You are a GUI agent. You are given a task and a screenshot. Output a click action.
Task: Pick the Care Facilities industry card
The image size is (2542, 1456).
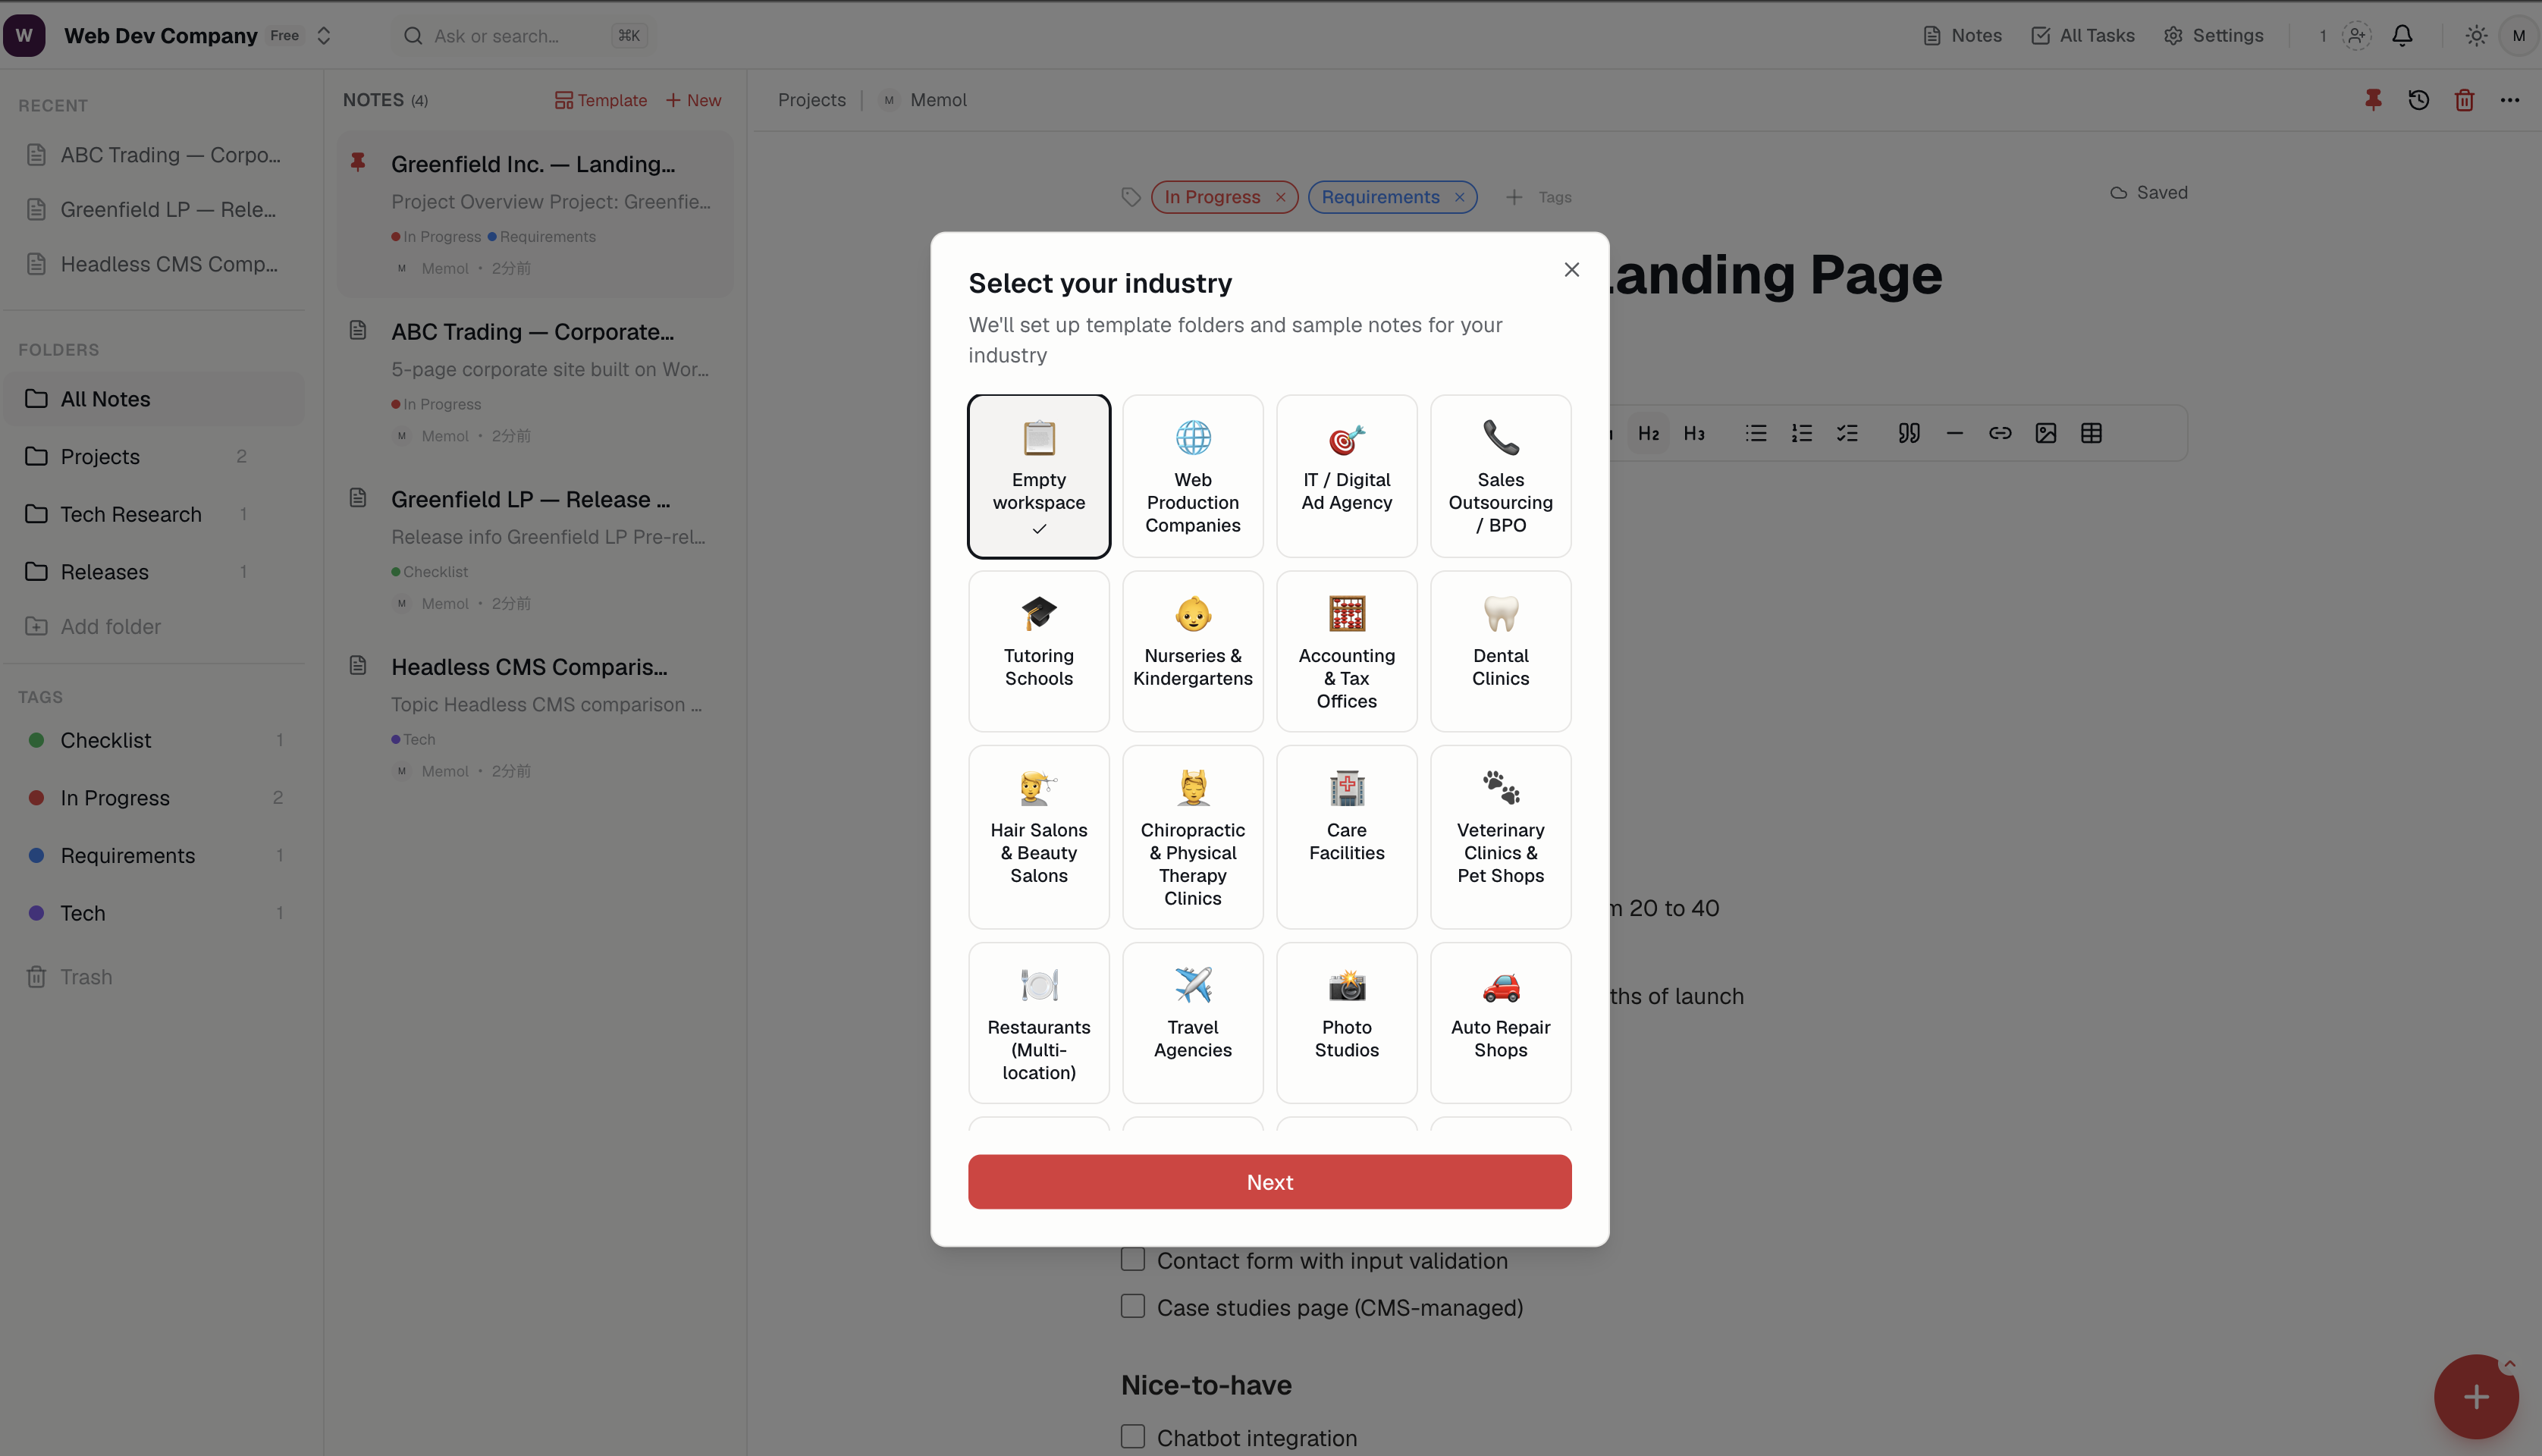click(x=1346, y=837)
